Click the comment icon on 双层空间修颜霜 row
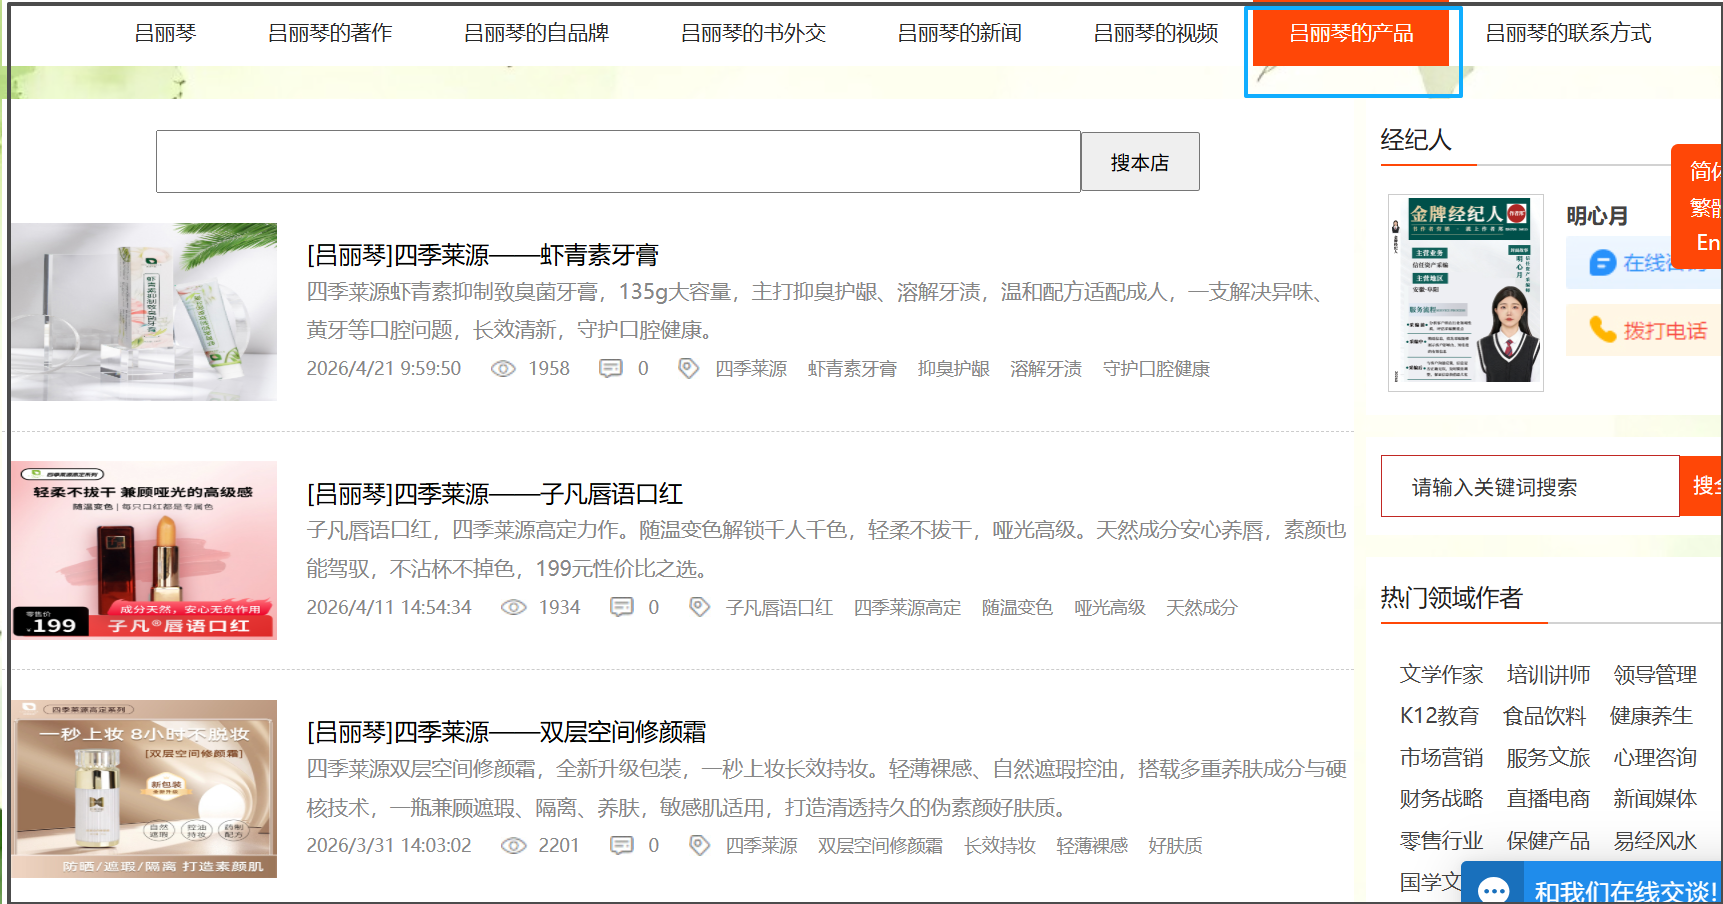This screenshot has width=1723, height=904. (621, 846)
